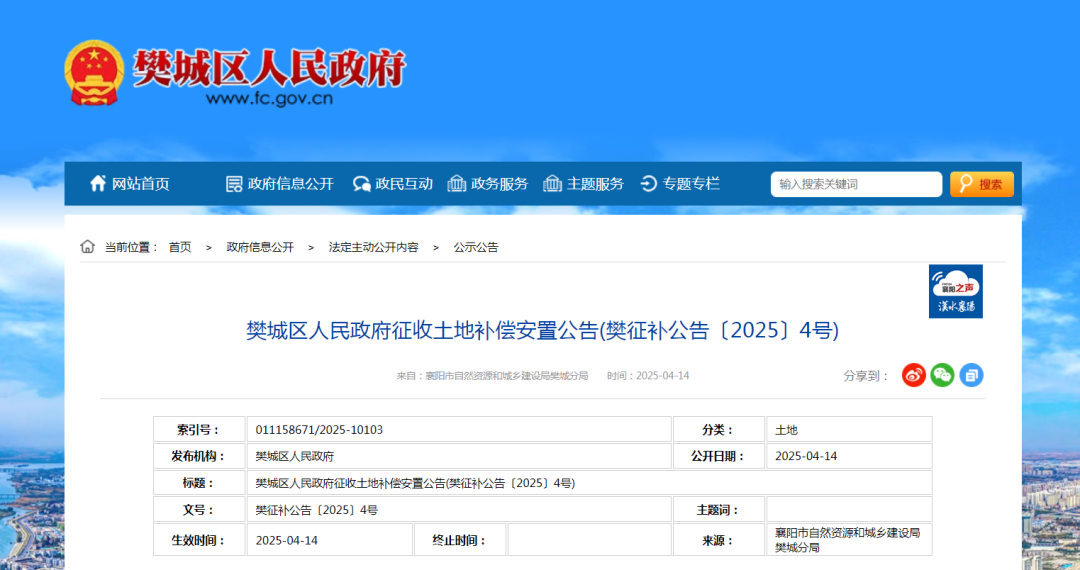Select 樊城区人民政府 publisher cell
The image size is (1080, 570).
coord(459,456)
